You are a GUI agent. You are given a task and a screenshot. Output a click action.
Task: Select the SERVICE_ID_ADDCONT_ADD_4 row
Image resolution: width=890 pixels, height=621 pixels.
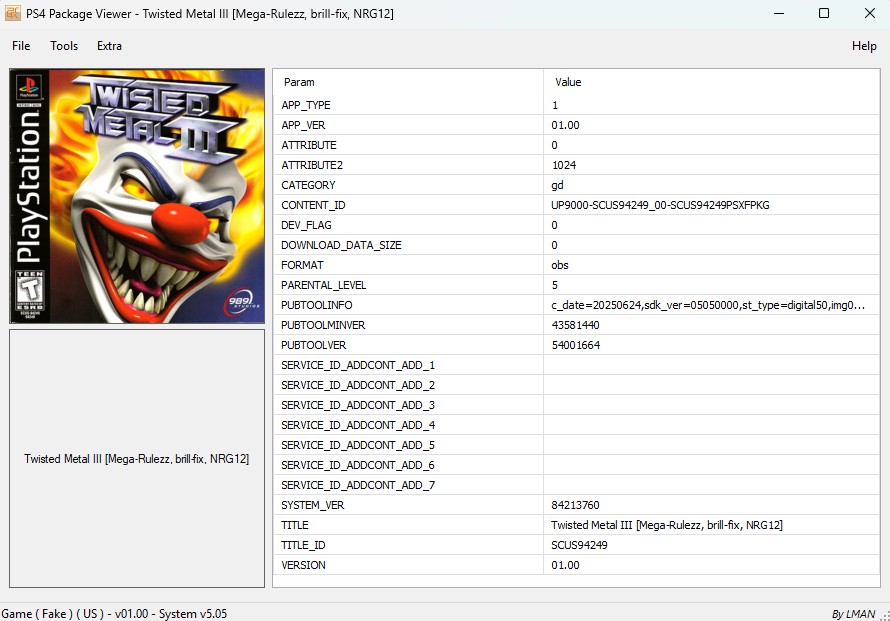(x=576, y=425)
